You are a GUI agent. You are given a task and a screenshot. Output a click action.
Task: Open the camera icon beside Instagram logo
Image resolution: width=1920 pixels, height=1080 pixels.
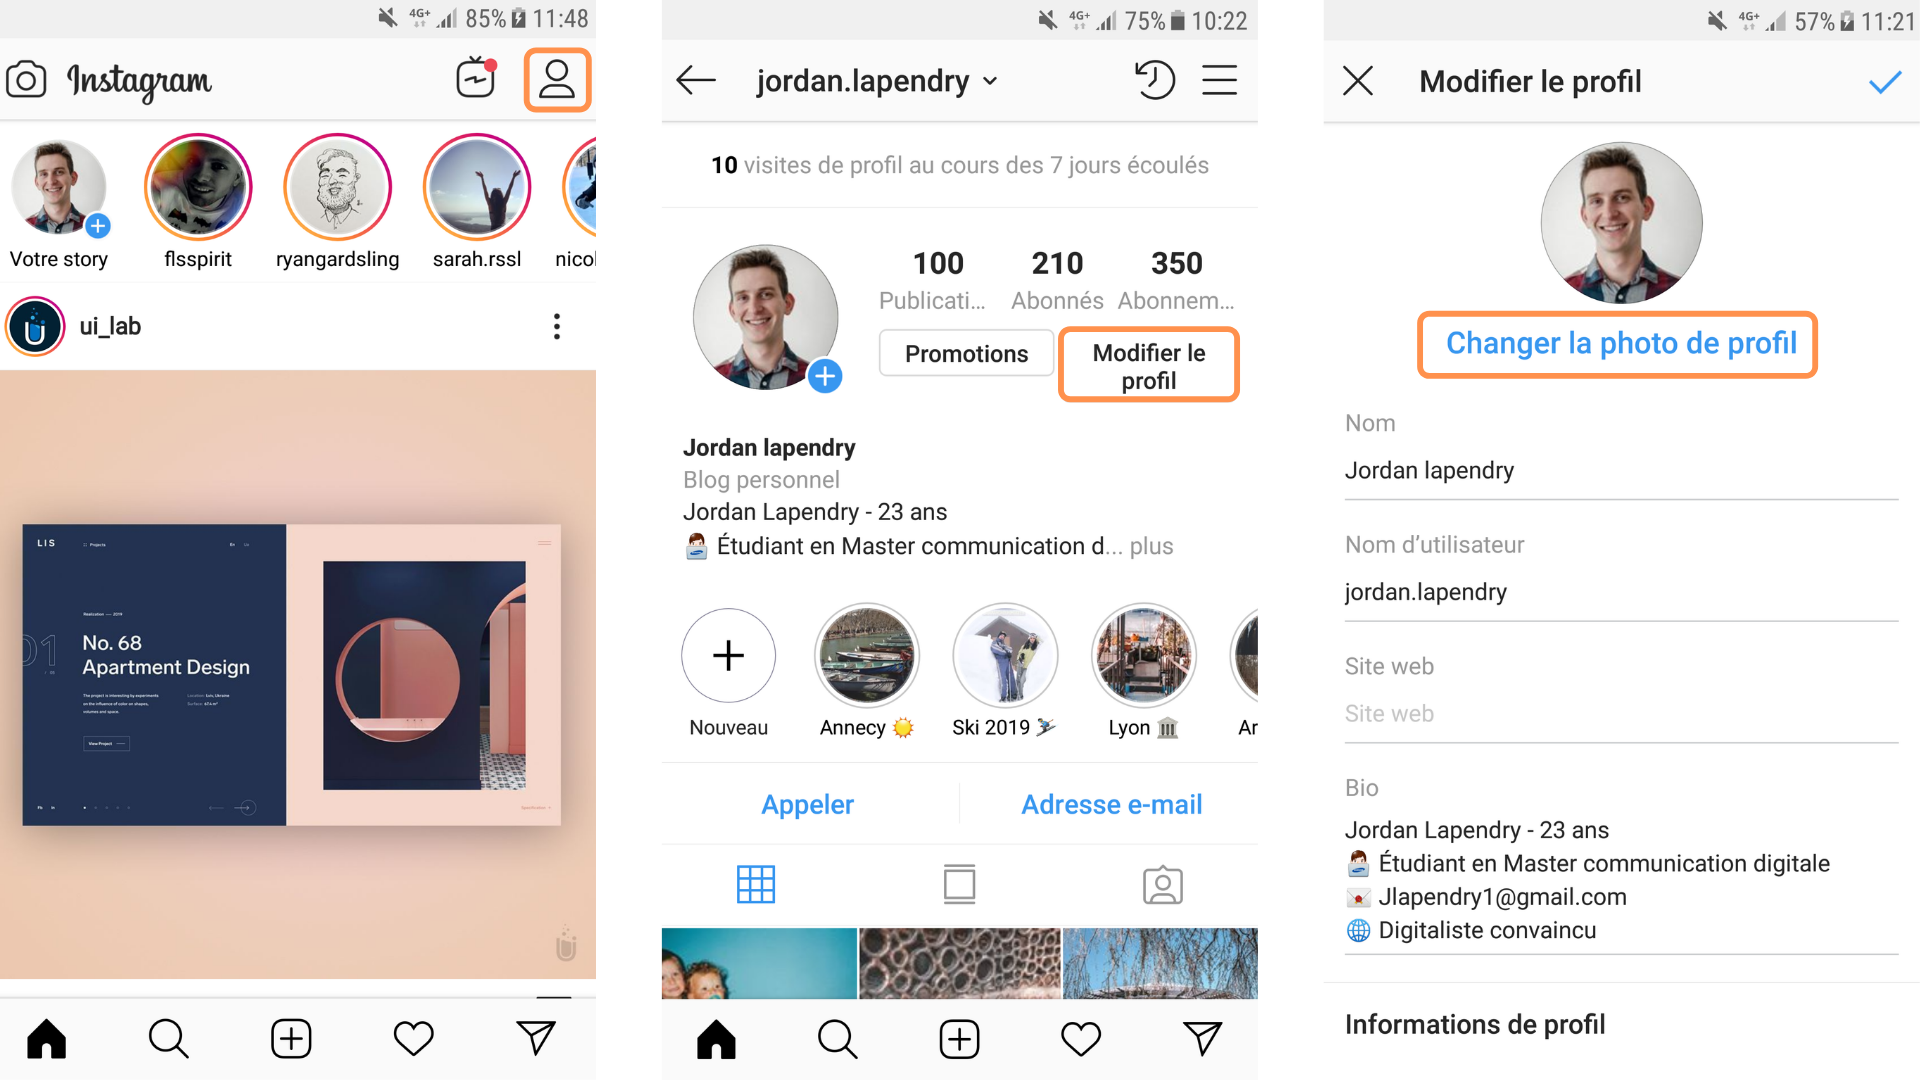(26, 80)
